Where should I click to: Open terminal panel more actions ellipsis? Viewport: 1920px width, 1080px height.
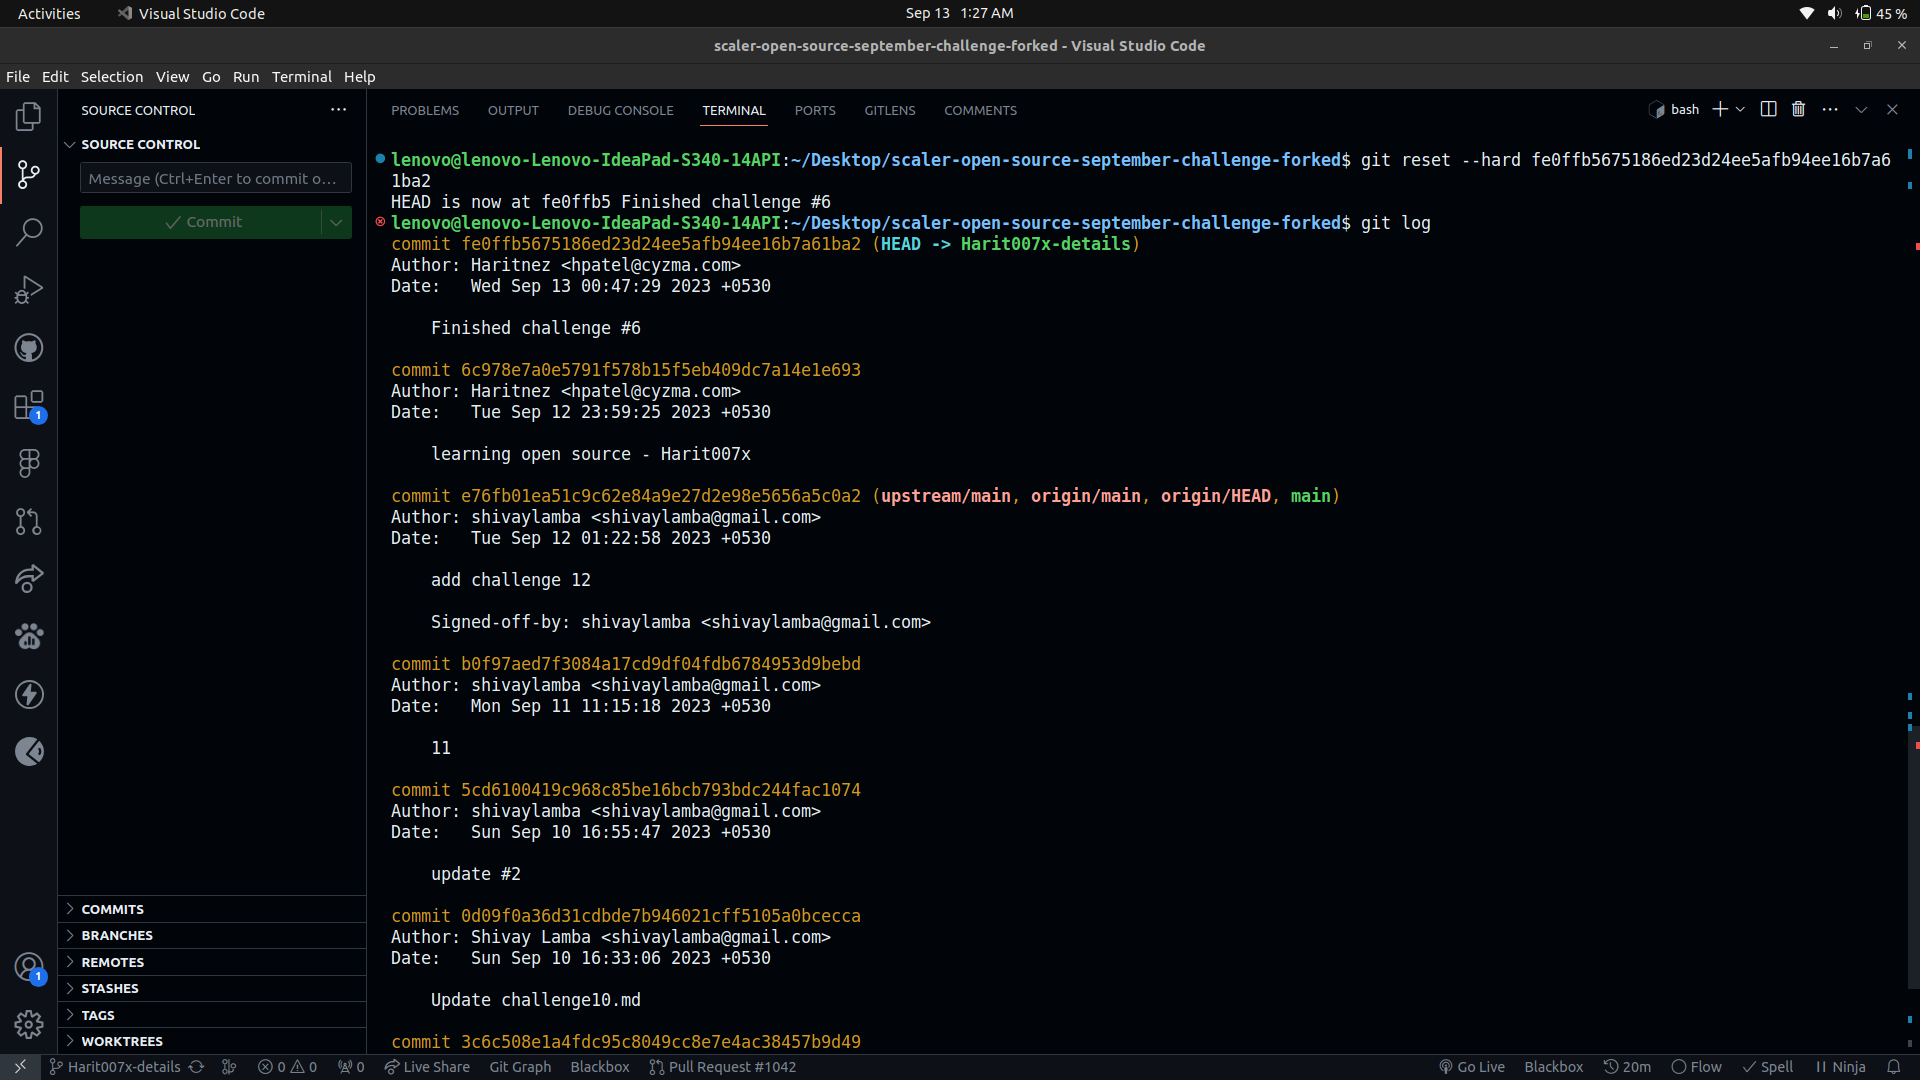pyautogui.click(x=1830, y=110)
